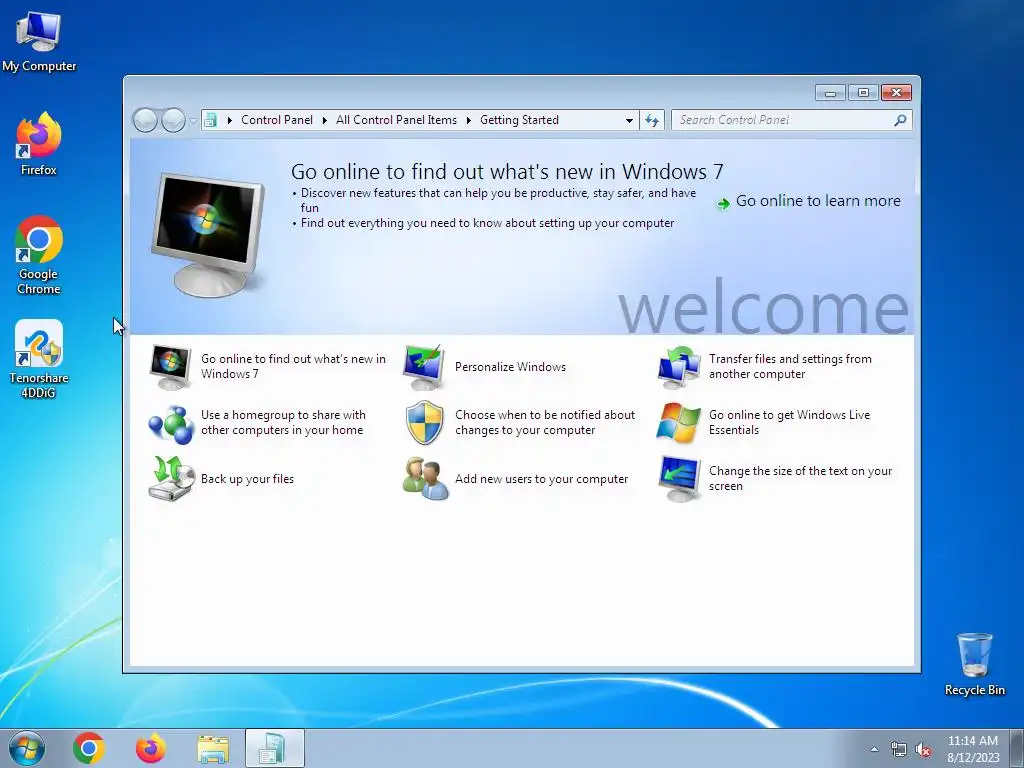Launch Firefox from the taskbar
The image size is (1024, 768).
pos(150,748)
